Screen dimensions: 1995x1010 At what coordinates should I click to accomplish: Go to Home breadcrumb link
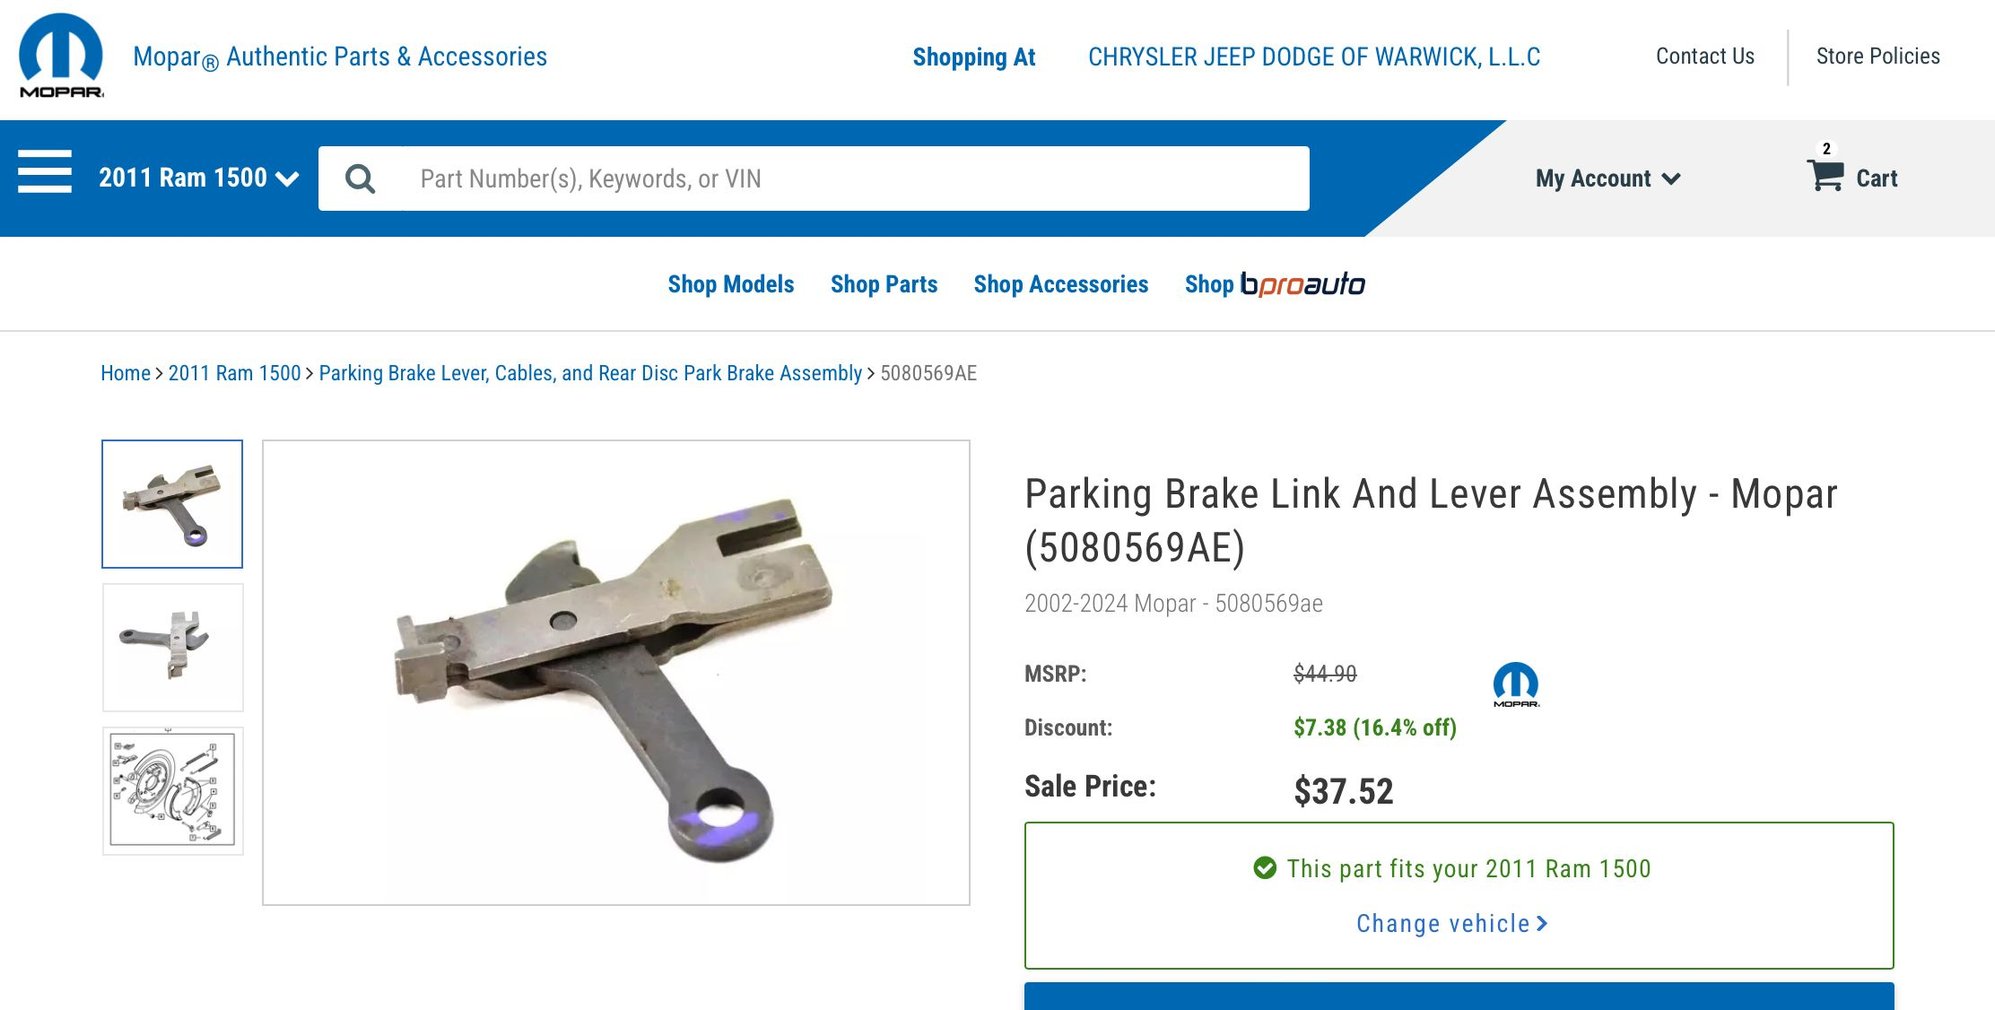(125, 373)
